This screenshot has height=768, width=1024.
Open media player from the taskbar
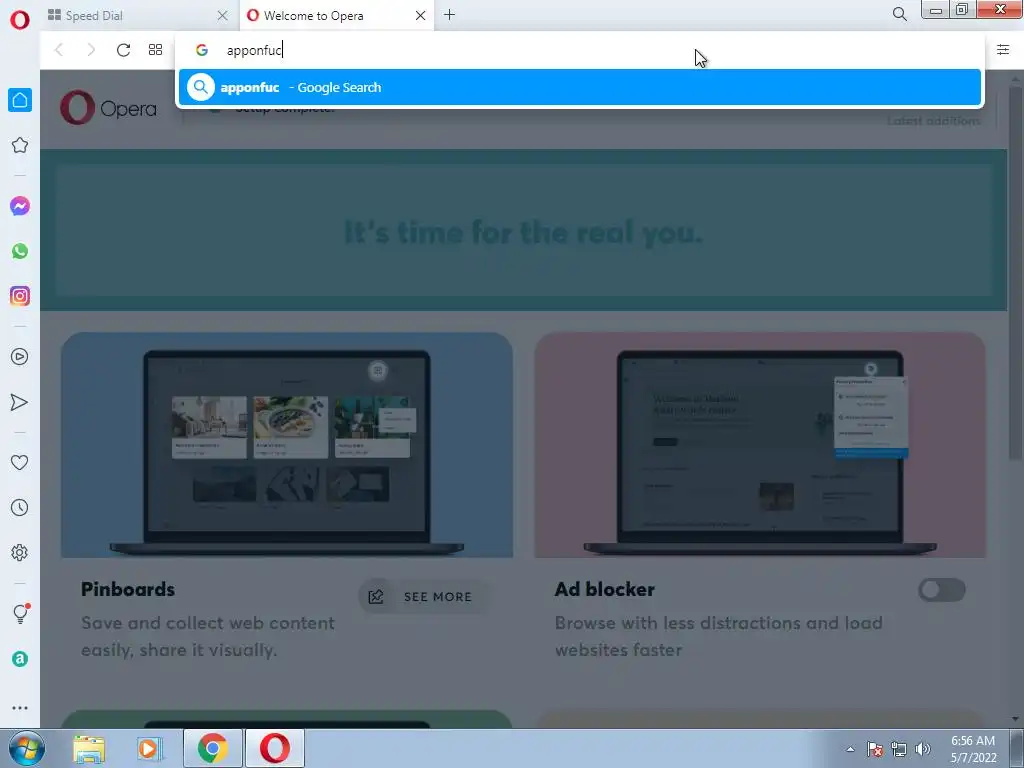click(x=150, y=748)
